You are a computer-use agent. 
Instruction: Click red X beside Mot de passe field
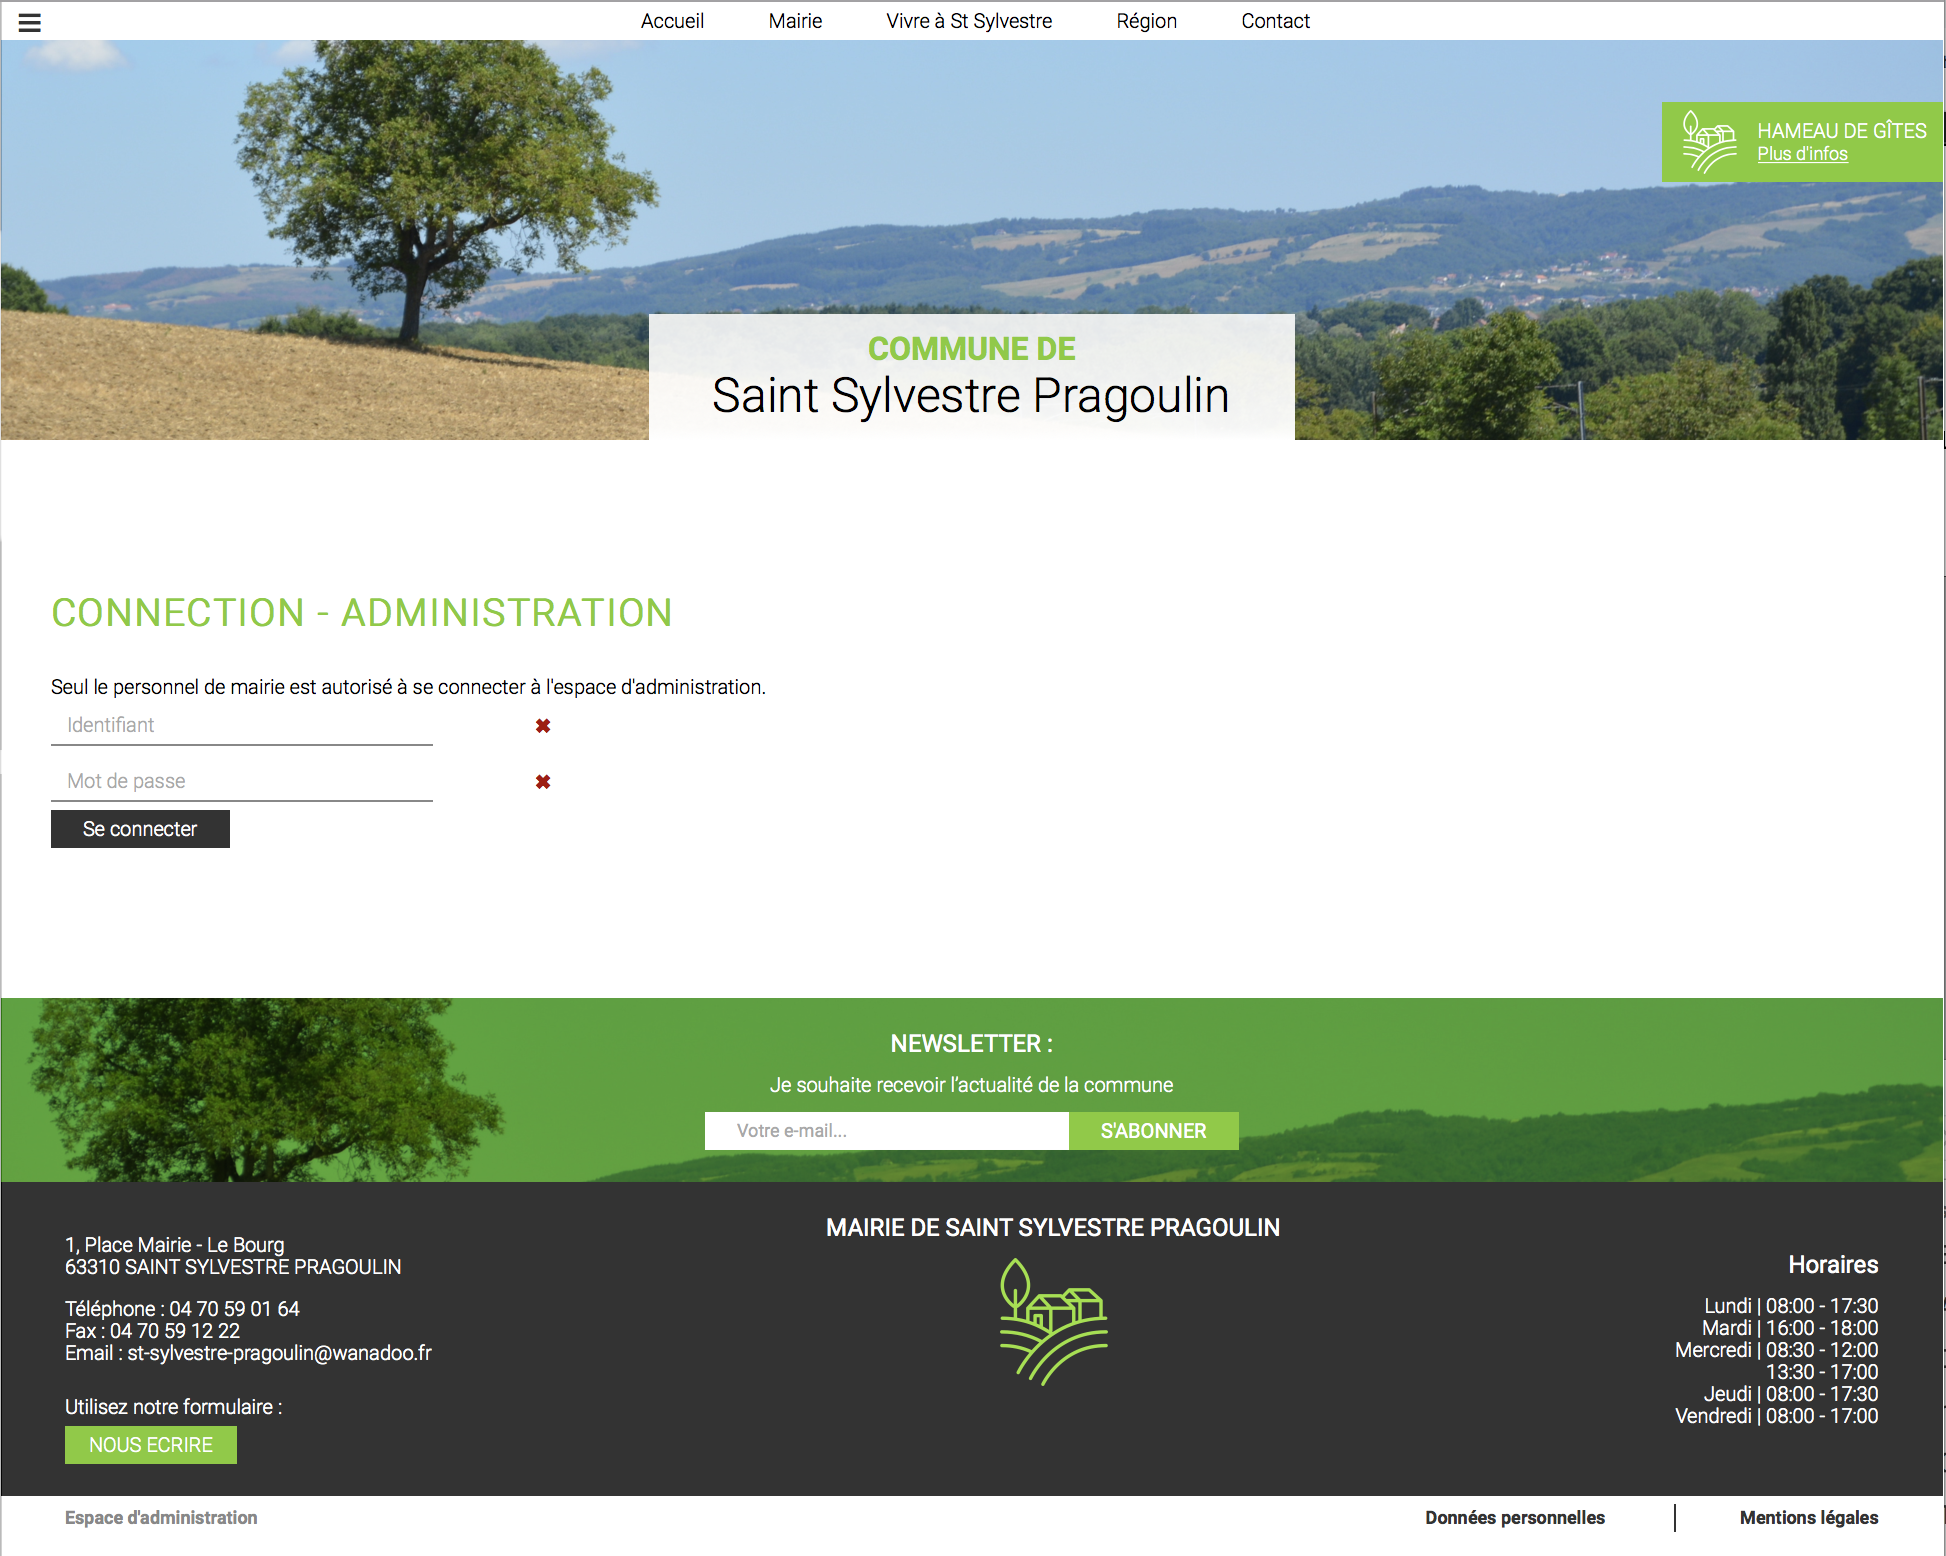coord(543,782)
